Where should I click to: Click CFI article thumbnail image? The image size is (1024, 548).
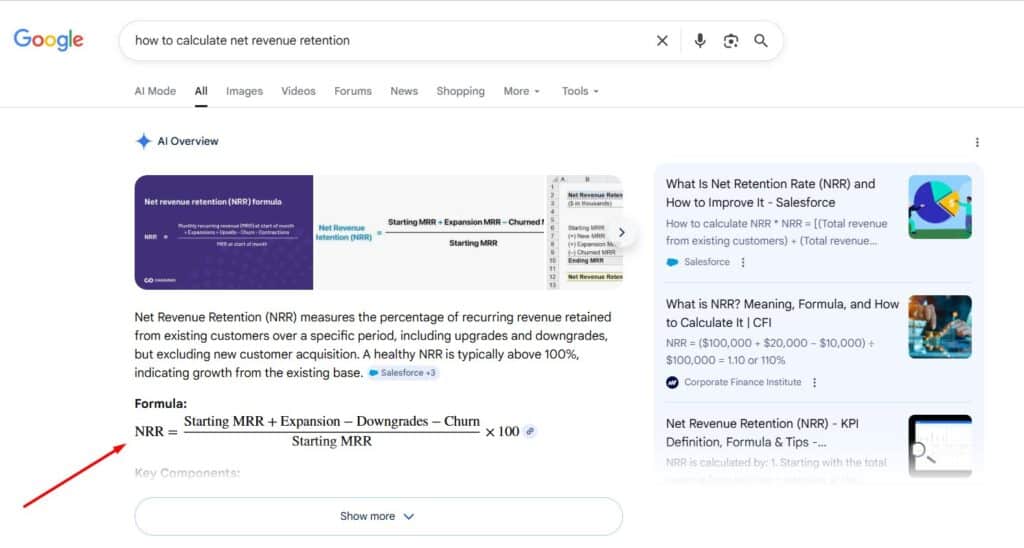coord(940,327)
